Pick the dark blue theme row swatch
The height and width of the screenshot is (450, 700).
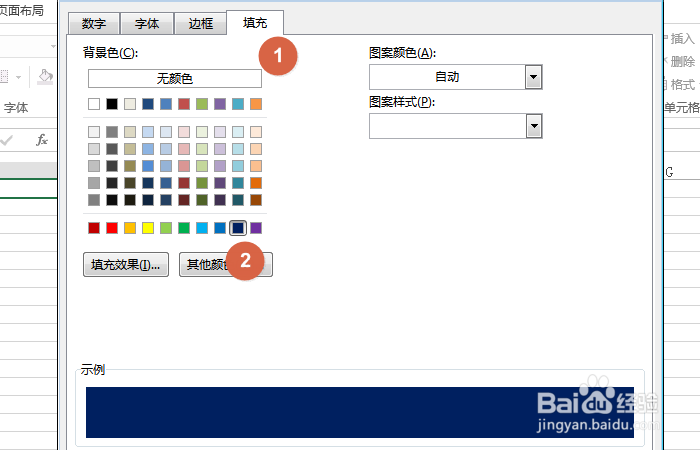pos(148,104)
